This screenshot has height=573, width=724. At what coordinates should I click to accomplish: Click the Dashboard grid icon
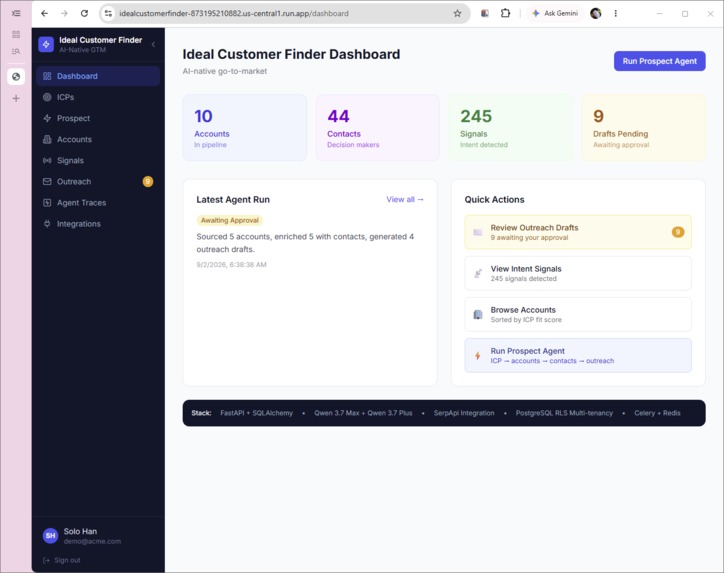[x=47, y=76]
